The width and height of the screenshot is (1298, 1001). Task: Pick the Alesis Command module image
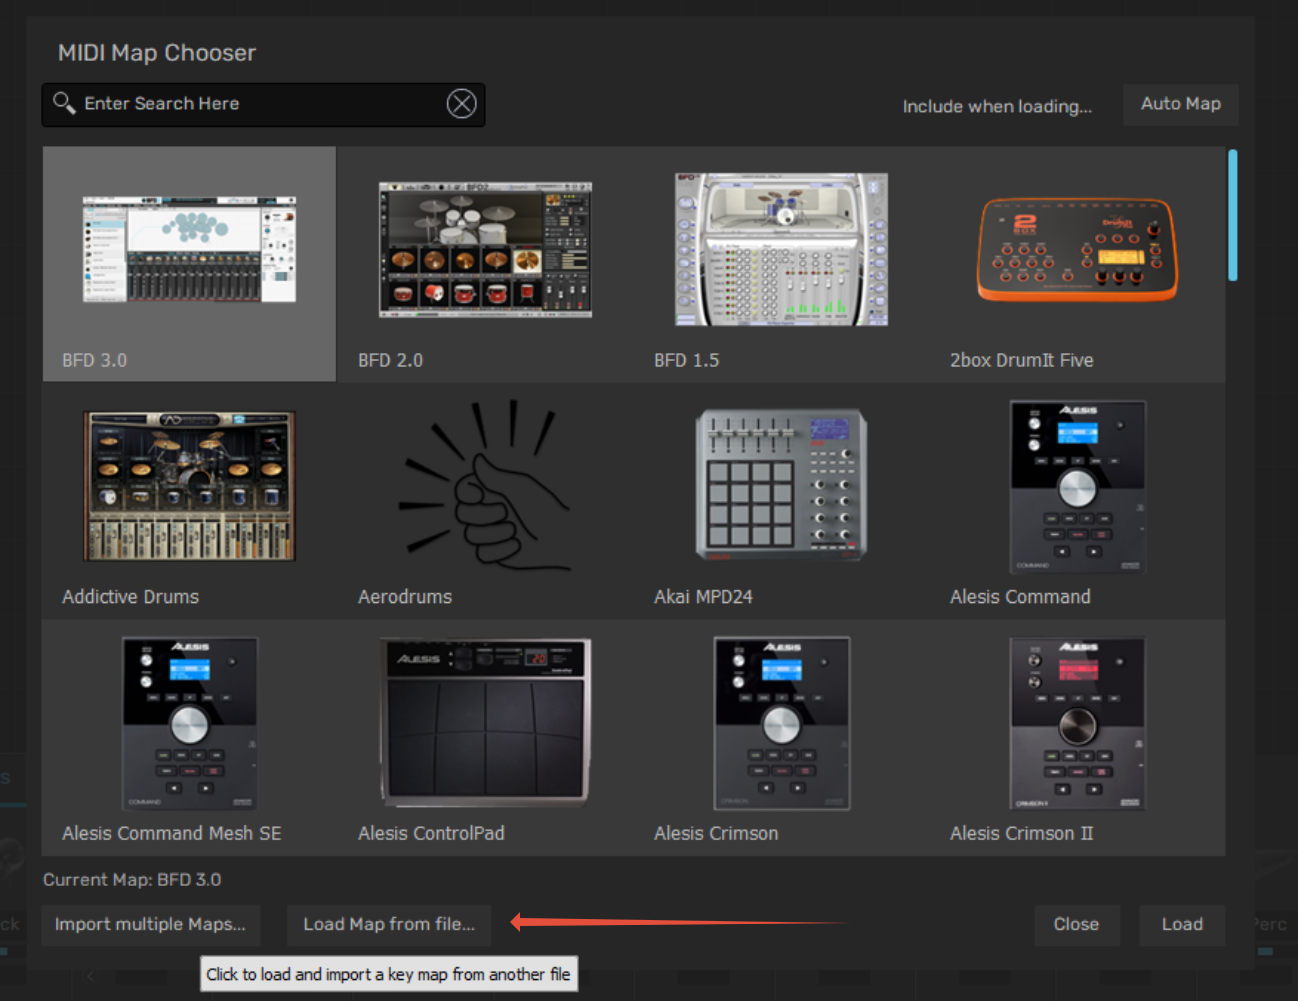coord(1077,486)
